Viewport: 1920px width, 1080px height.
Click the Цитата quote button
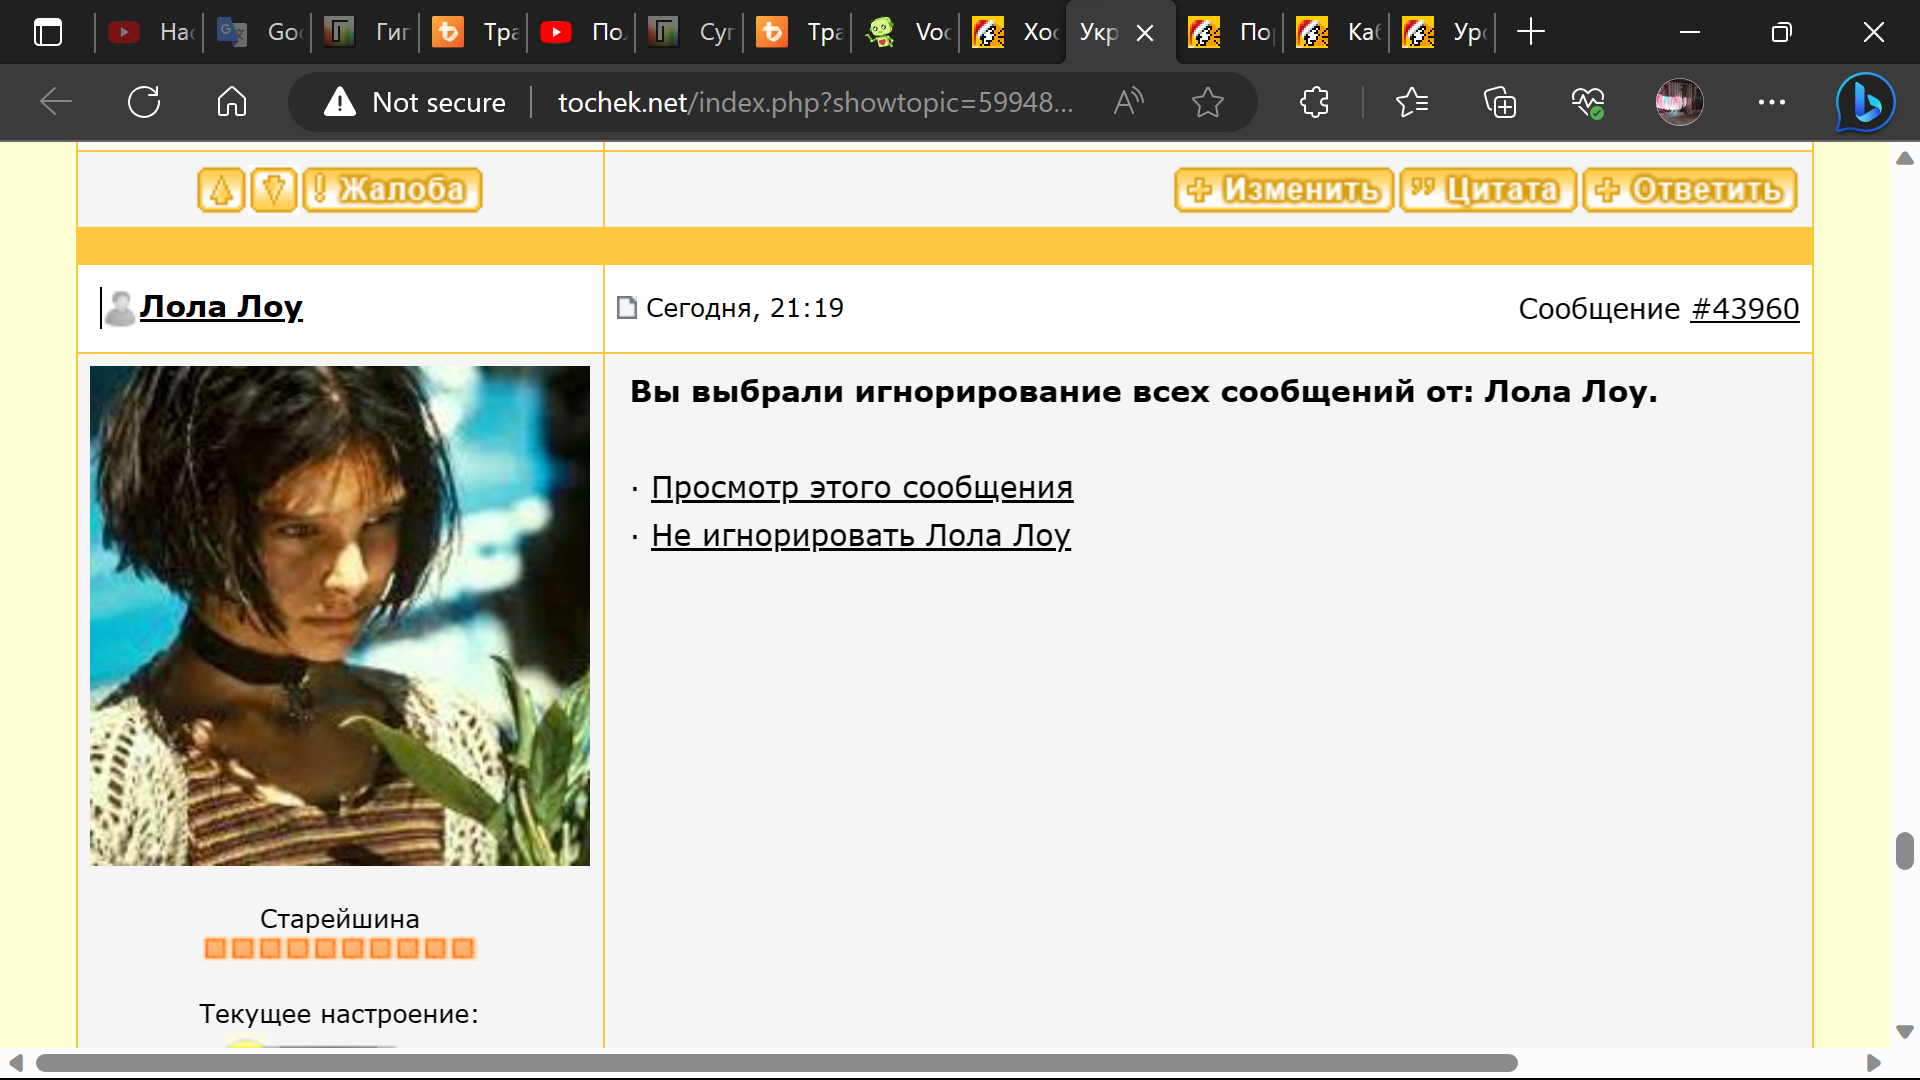pos(1488,189)
